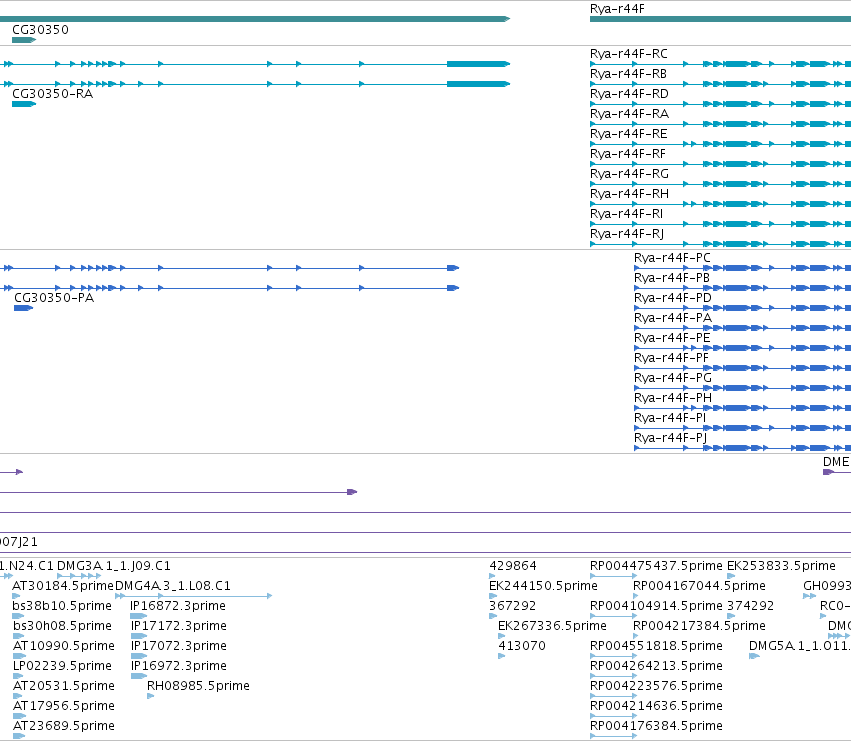This screenshot has width=851, height=741.
Task: Click EST IP16972.3prime
Action: (179, 666)
